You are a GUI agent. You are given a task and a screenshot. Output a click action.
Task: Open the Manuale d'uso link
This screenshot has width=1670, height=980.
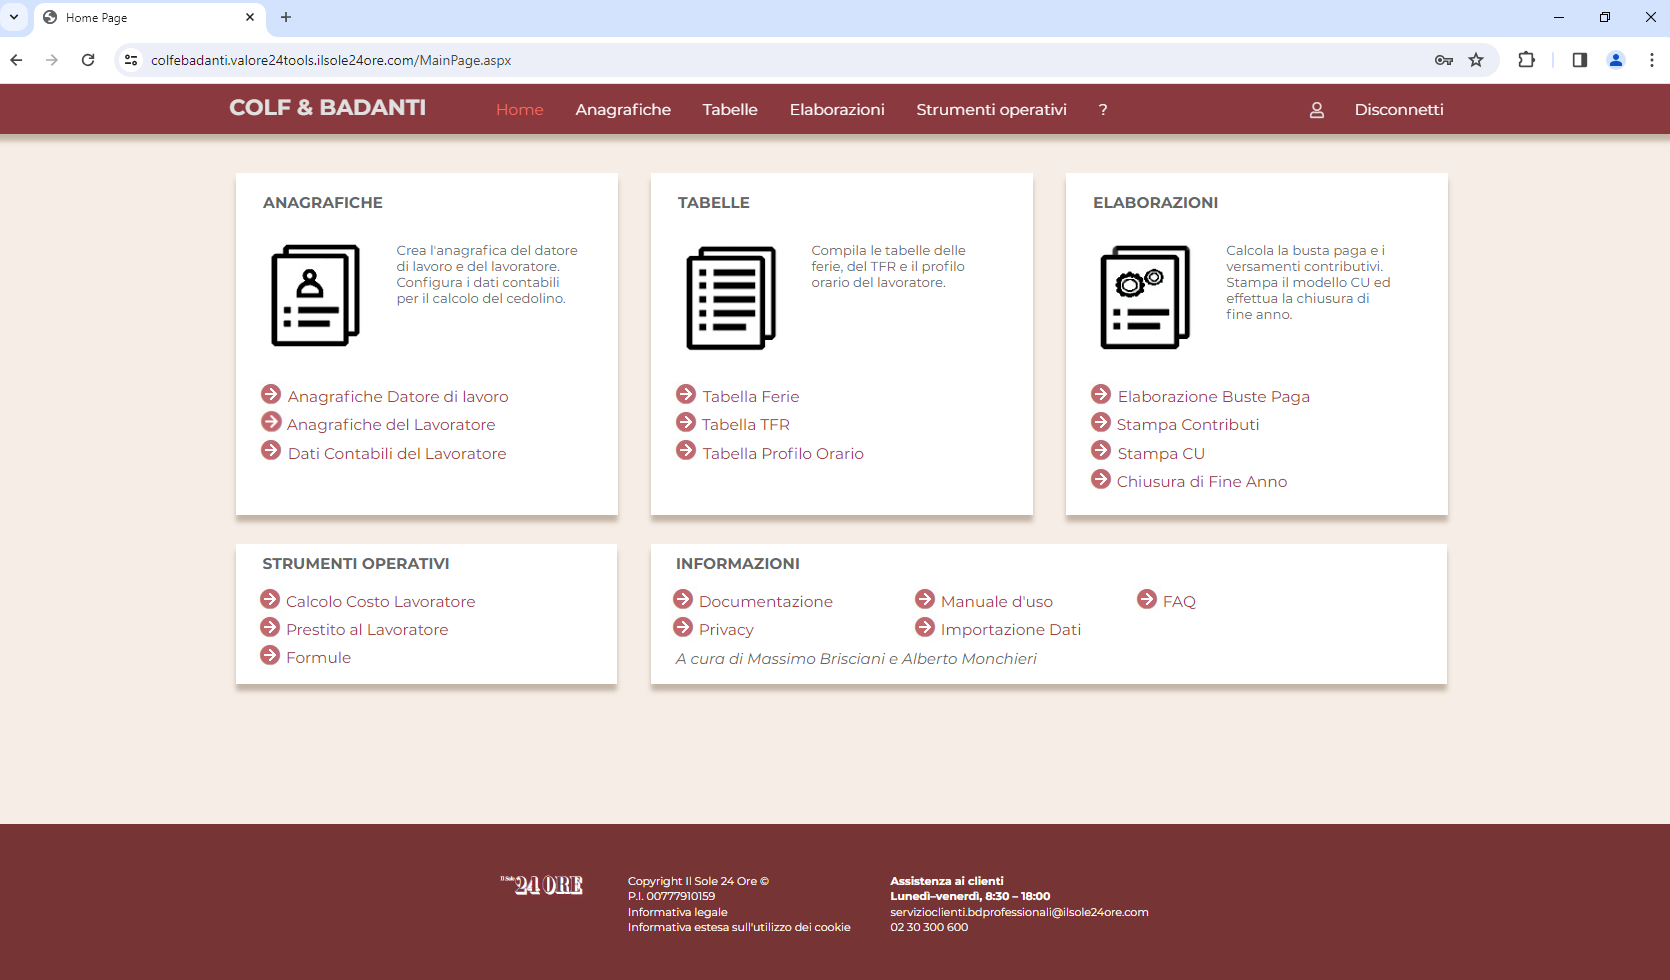(x=997, y=602)
